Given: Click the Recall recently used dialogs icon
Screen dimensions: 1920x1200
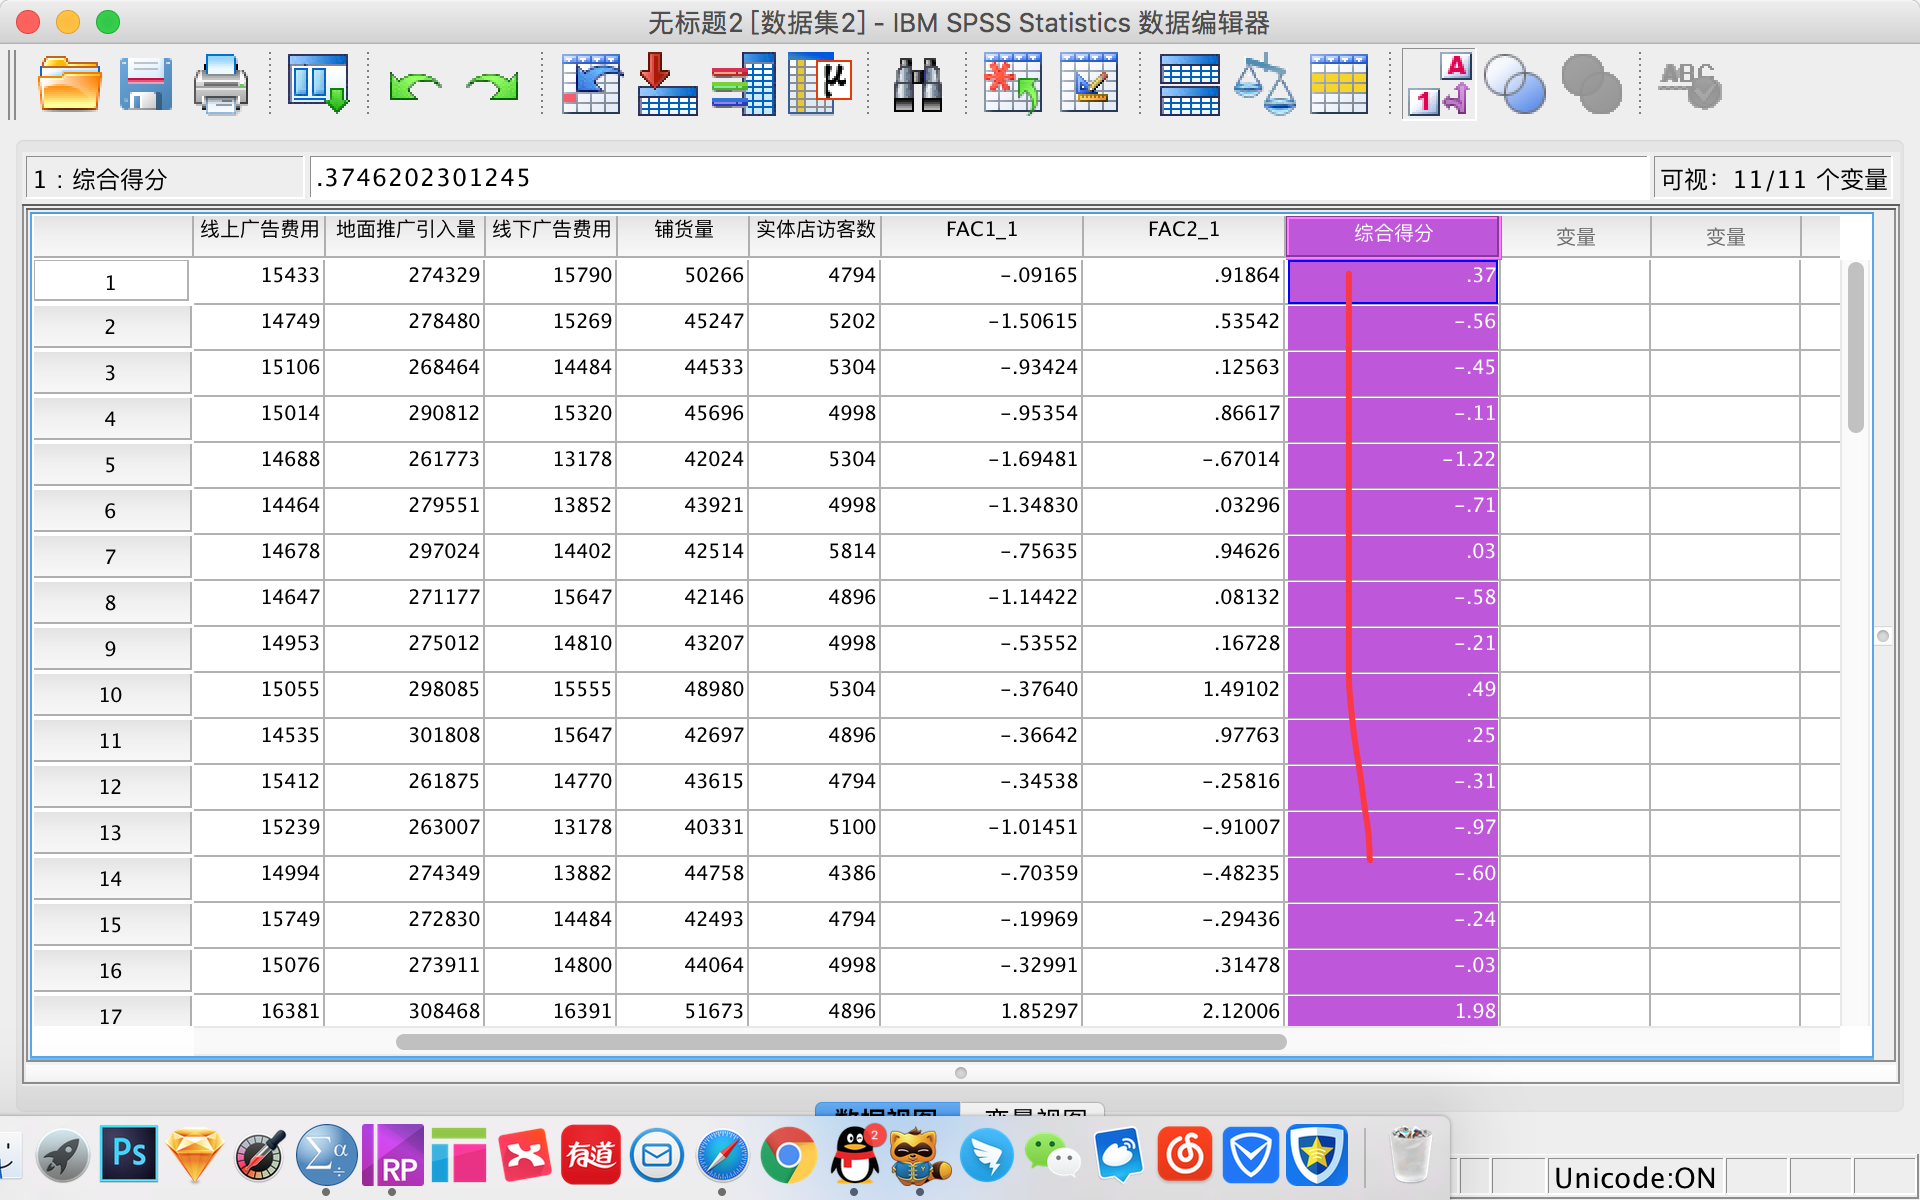Looking at the screenshot, I should 318,85.
